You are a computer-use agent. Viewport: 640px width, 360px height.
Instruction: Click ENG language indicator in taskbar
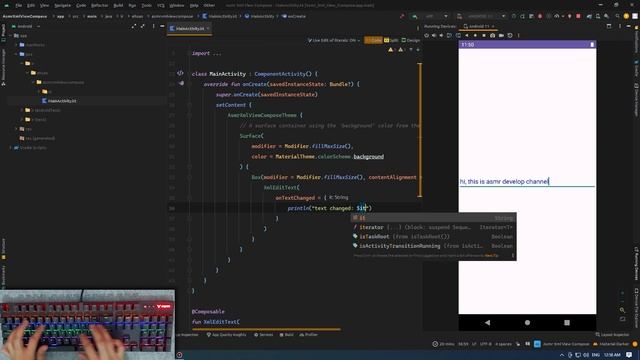tap(596, 355)
